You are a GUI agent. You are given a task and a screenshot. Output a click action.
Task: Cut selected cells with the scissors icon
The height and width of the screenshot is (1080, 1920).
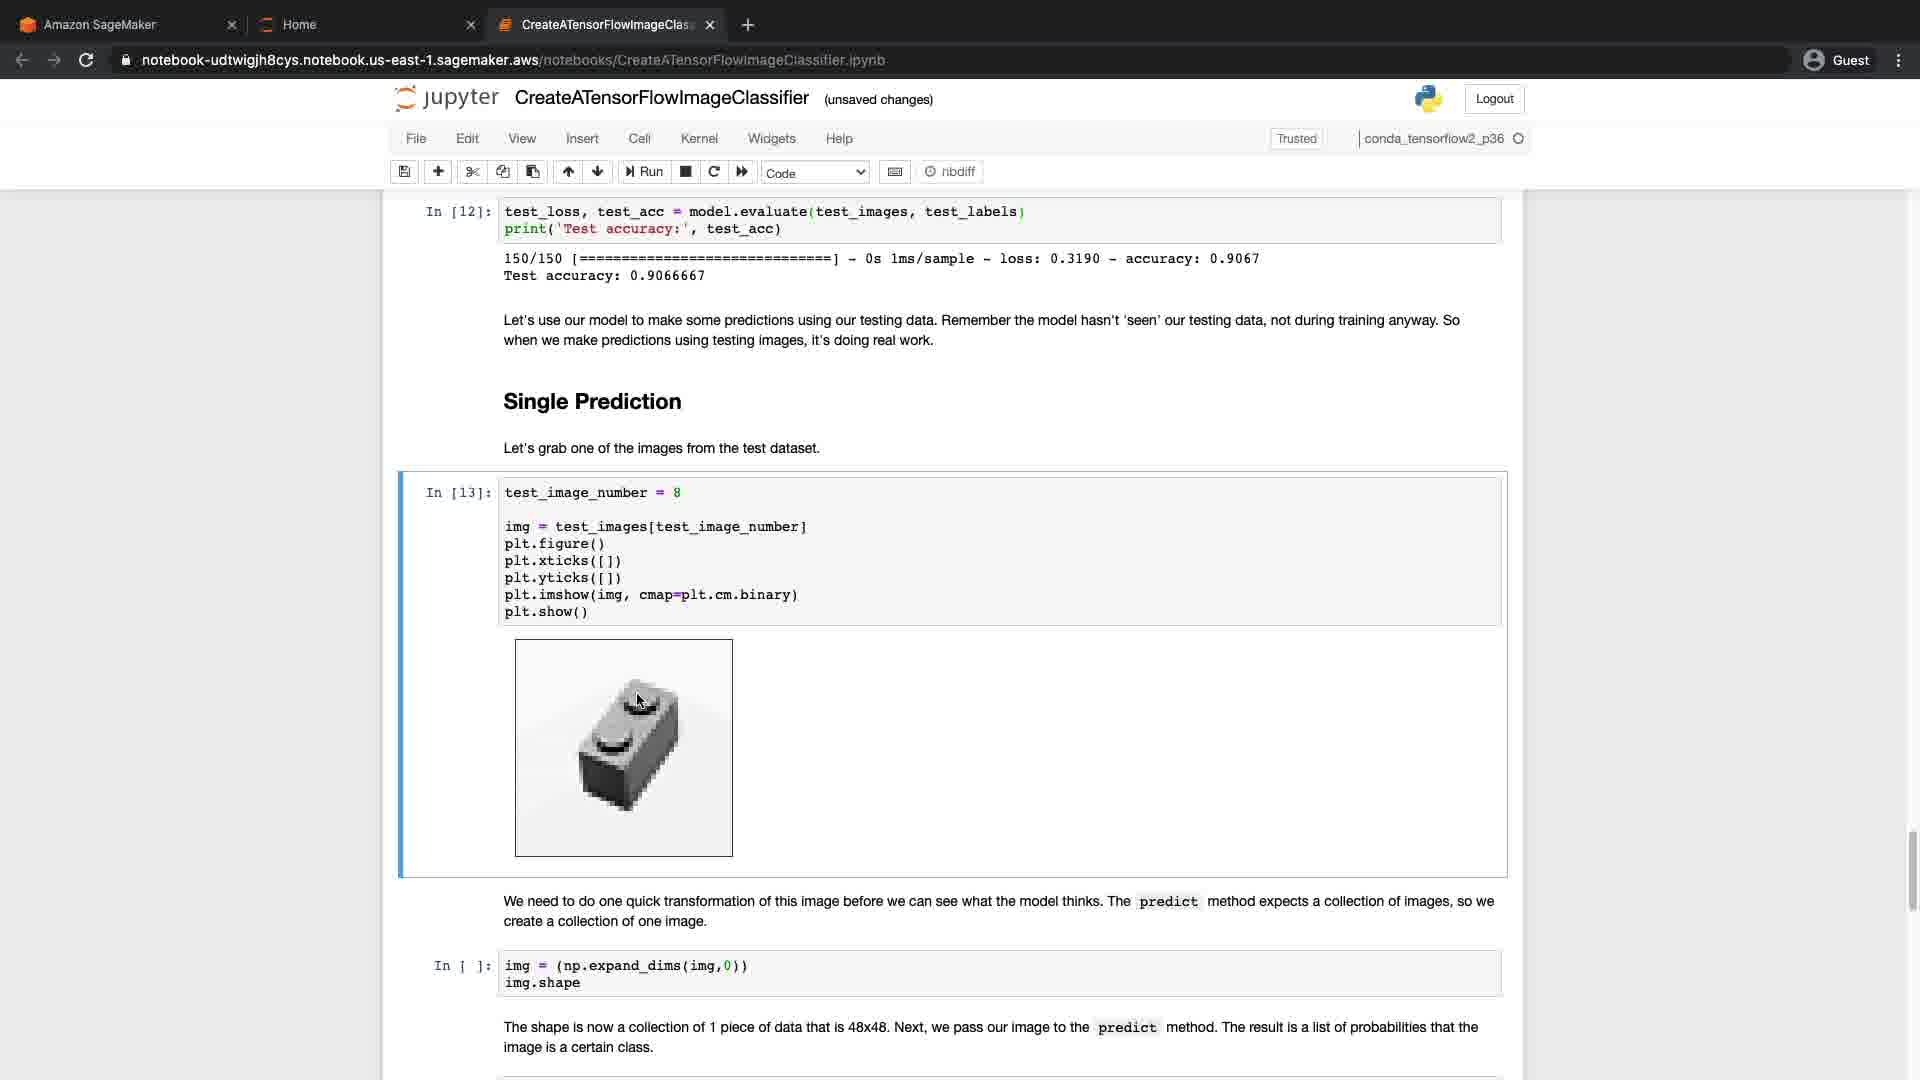click(x=472, y=172)
